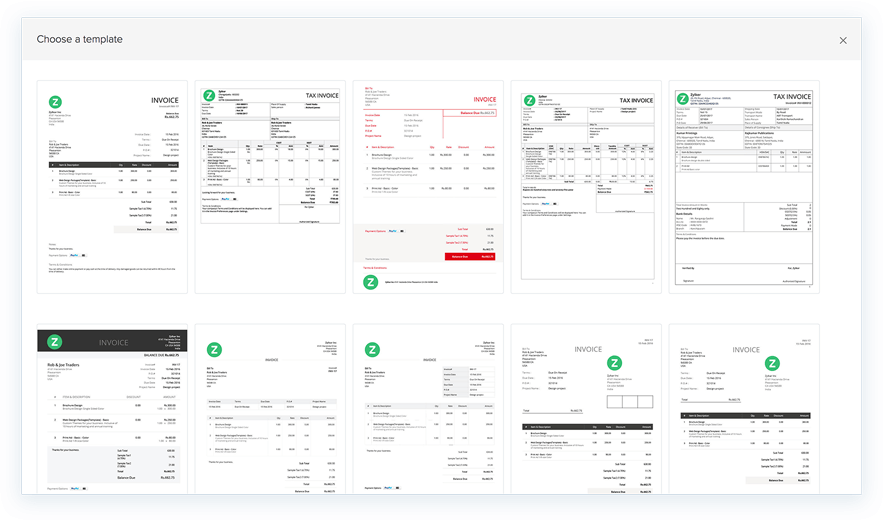
Task: Close the Choose a template dialog
Action: 842,41
